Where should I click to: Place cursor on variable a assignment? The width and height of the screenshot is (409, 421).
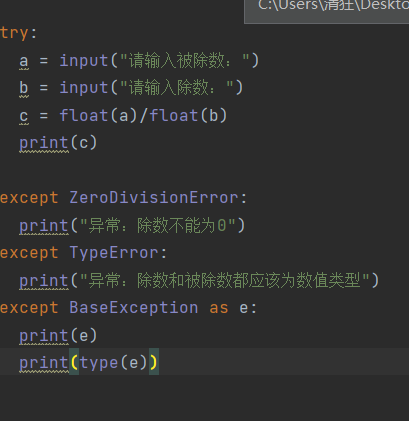pos(24,61)
